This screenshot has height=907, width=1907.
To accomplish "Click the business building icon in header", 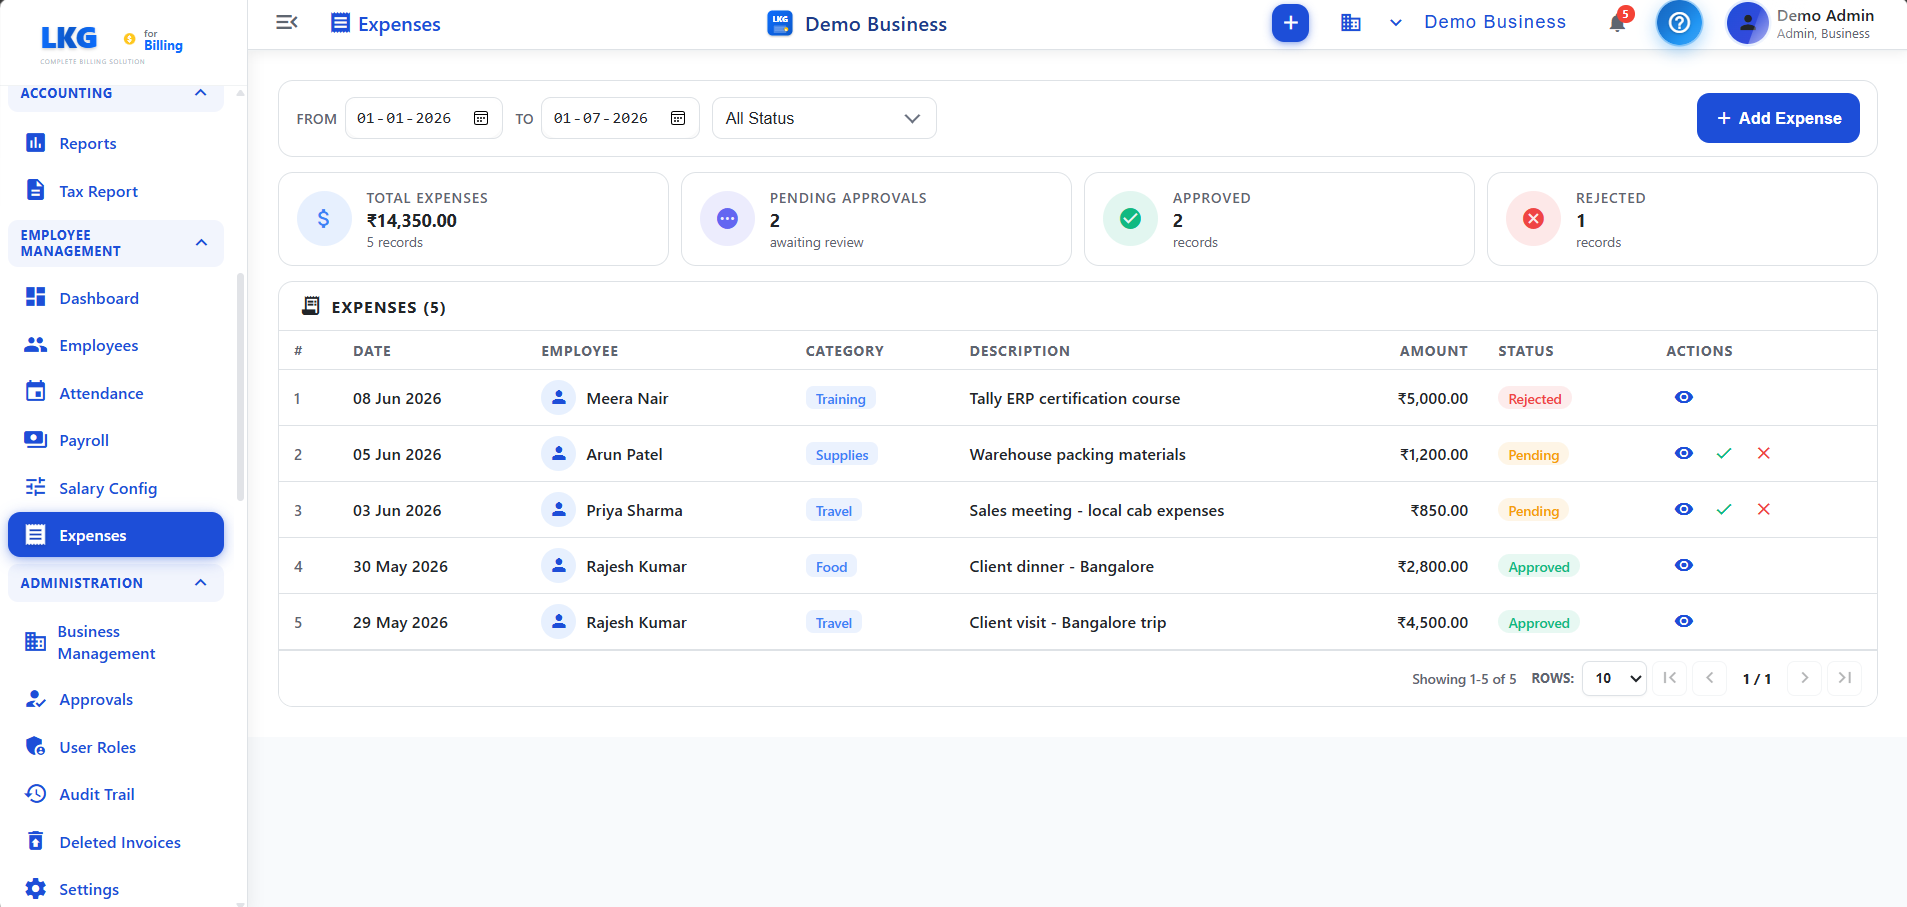I will 1351,23.
